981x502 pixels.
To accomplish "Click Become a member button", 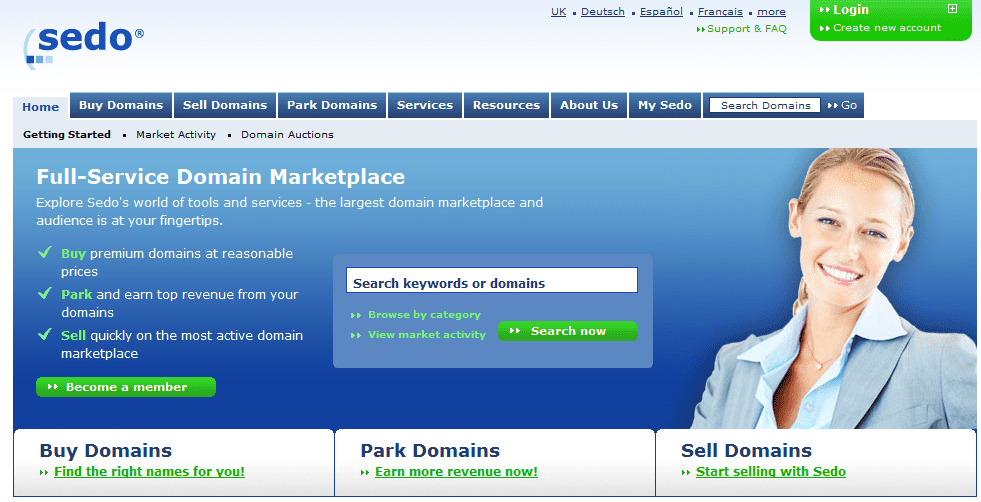I will pyautogui.click(x=126, y=387).
